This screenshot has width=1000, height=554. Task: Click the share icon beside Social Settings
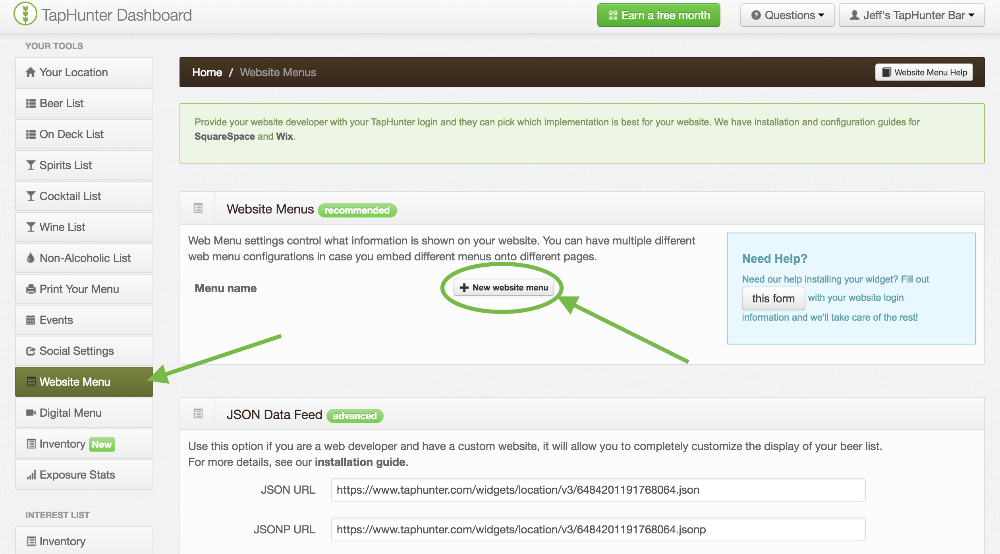31,351
